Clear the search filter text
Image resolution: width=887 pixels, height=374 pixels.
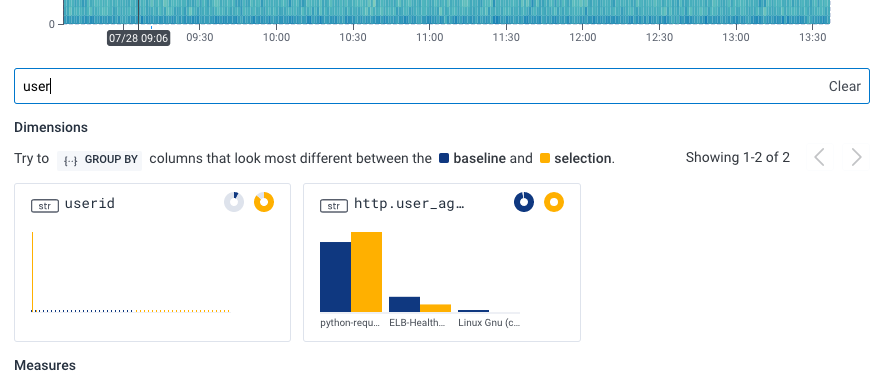tap(845, 86)
